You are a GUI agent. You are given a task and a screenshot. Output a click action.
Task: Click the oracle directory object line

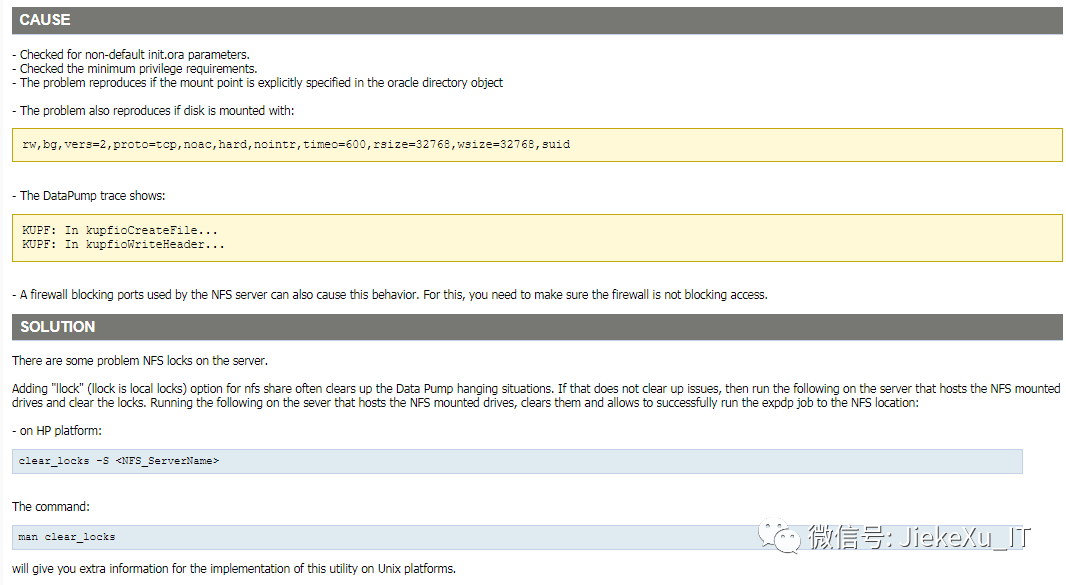tap(257, 82)
